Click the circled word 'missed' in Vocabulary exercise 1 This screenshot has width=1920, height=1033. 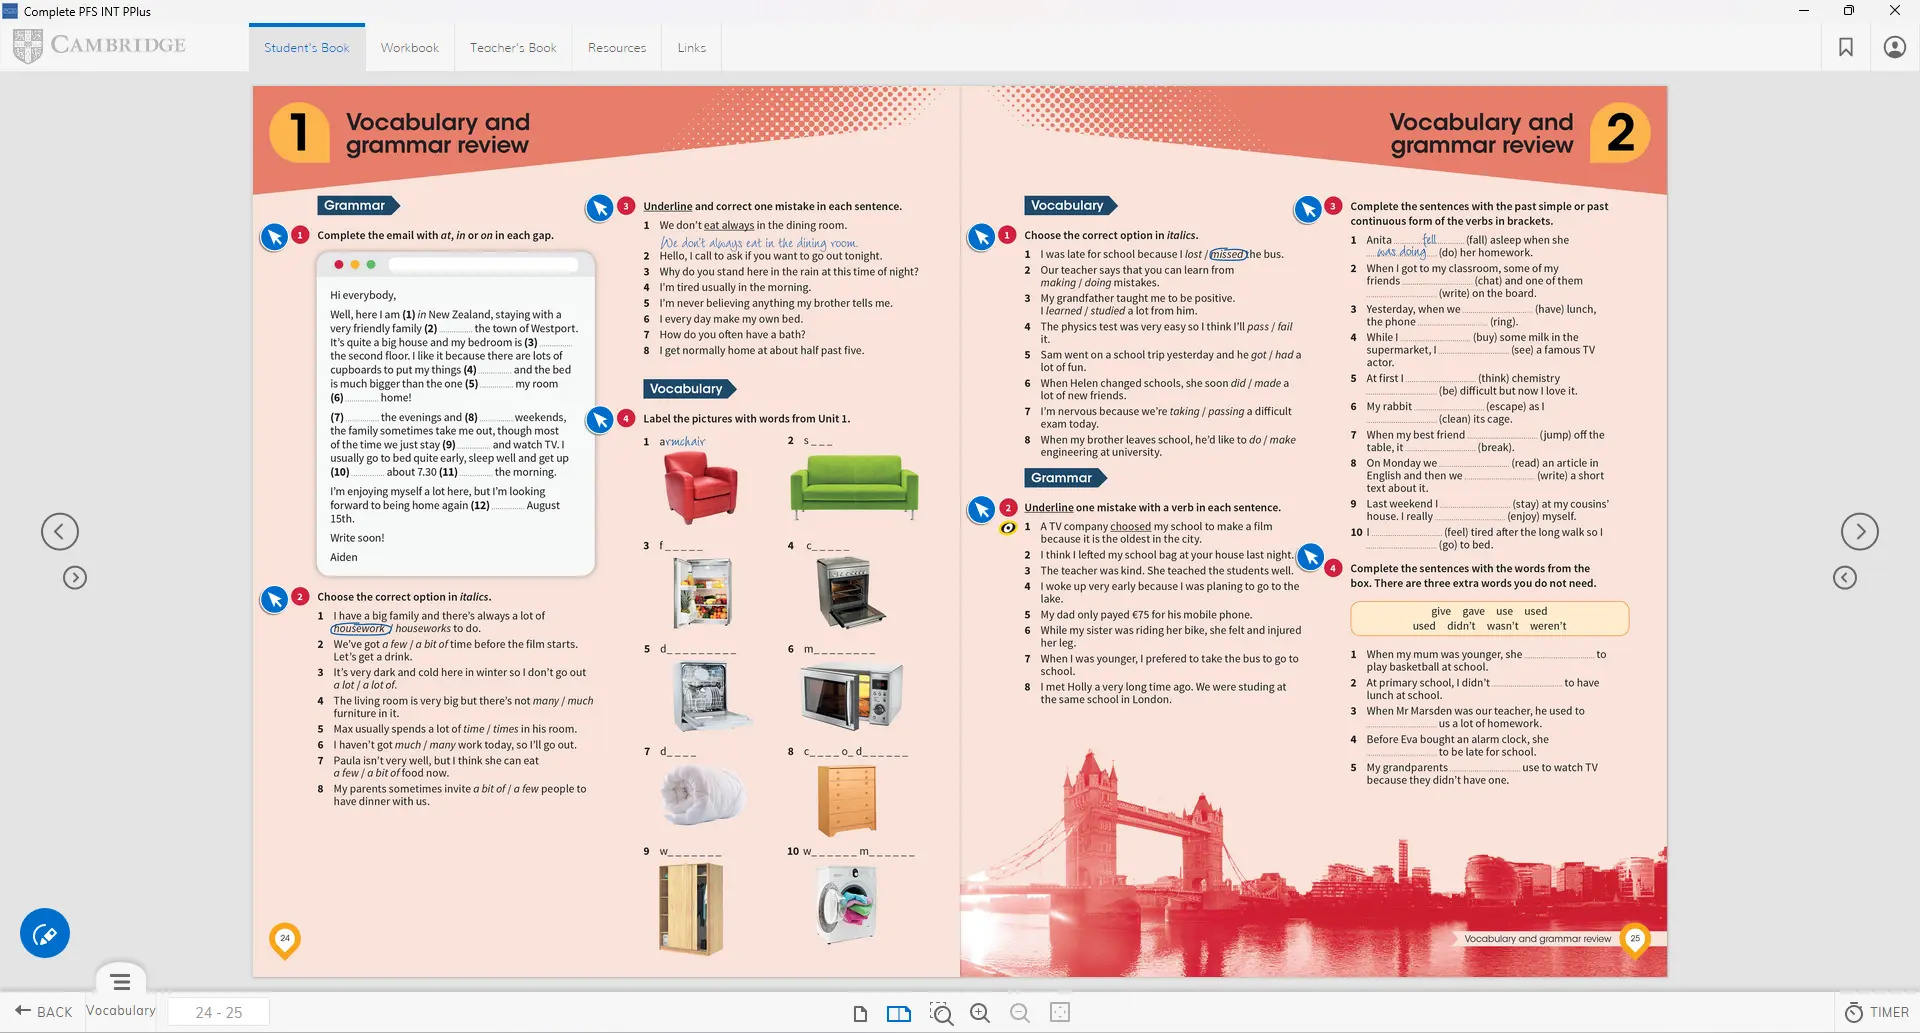(1229, 255)
